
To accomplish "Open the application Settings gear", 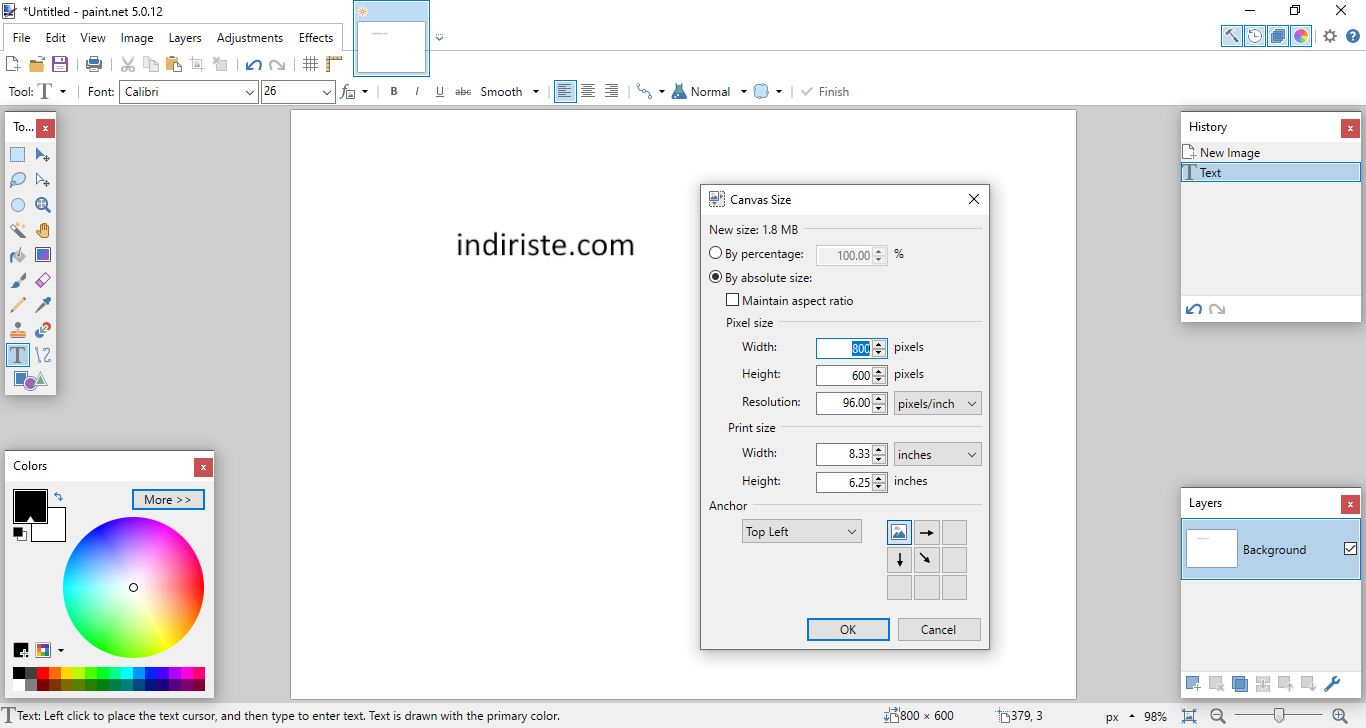I will coord(1330,36).
